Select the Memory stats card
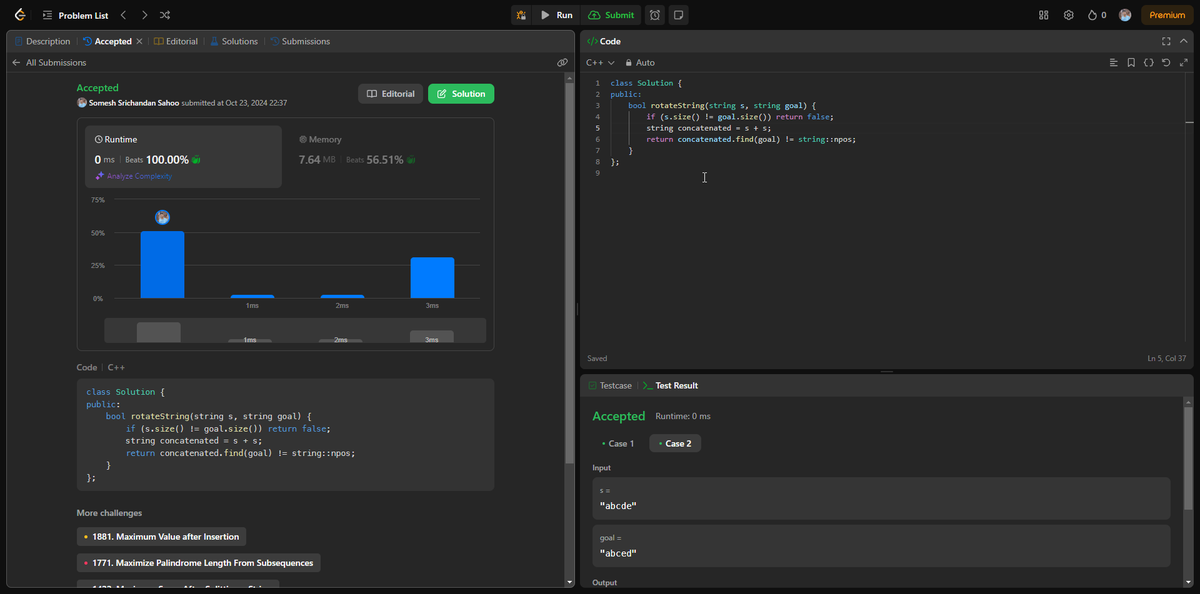1200x594 pixels. [390, 156]
